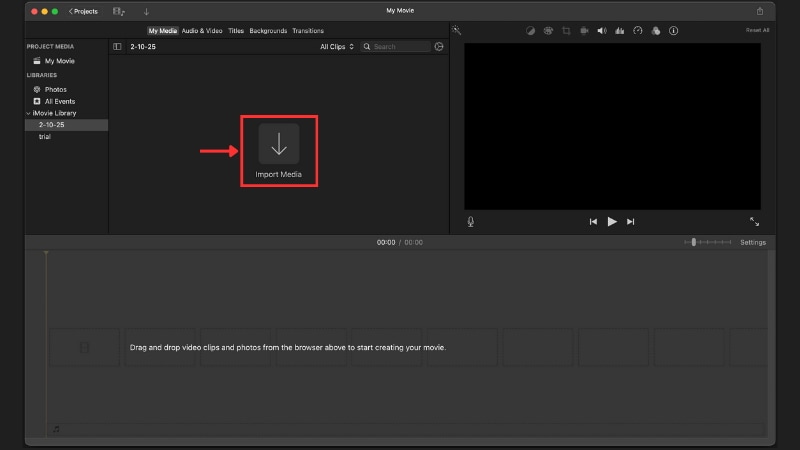
Task: Switch to the My Media tab
Action: [x=163, y=31]
